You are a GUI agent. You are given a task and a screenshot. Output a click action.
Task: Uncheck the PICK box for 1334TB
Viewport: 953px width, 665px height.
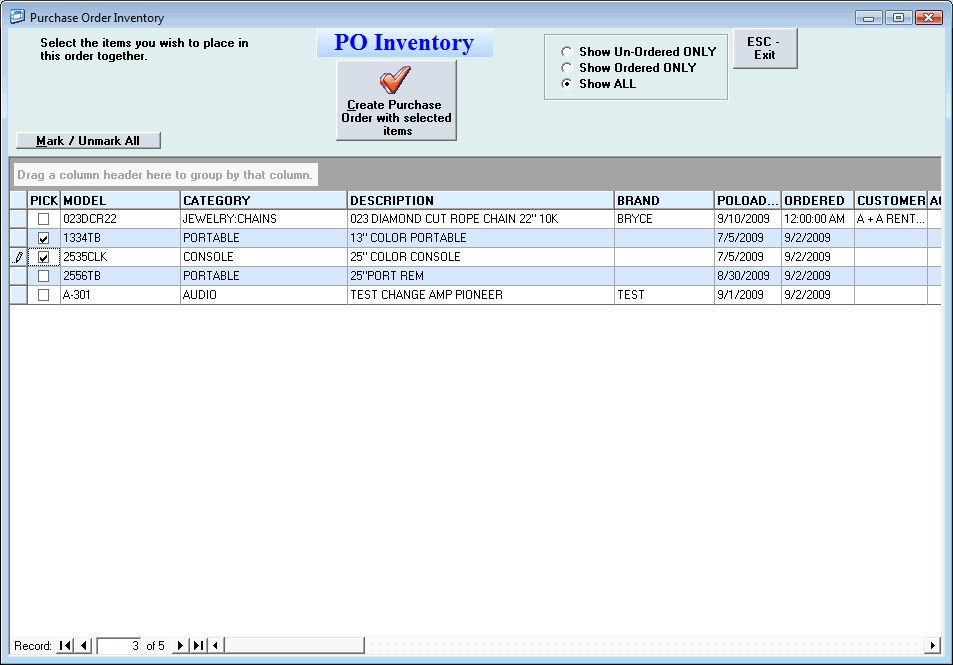click(x=43, y=238)
